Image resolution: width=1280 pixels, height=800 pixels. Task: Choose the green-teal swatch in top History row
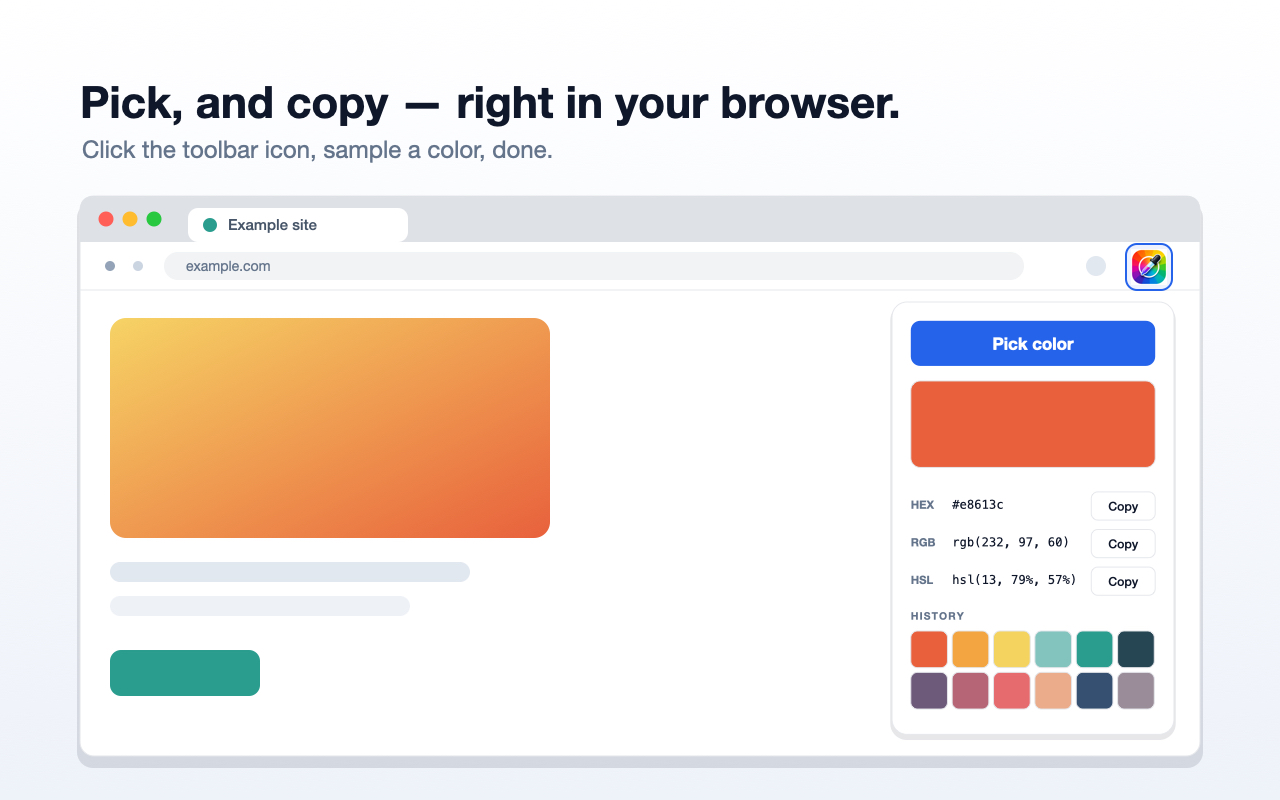click(x=1095, y=649)
